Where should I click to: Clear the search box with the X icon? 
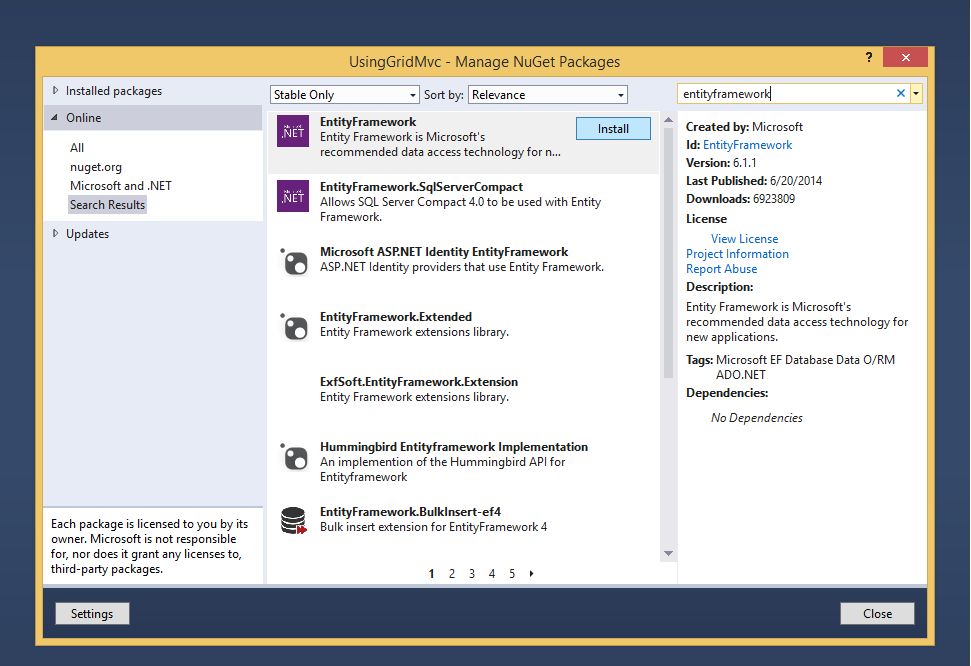901,94
